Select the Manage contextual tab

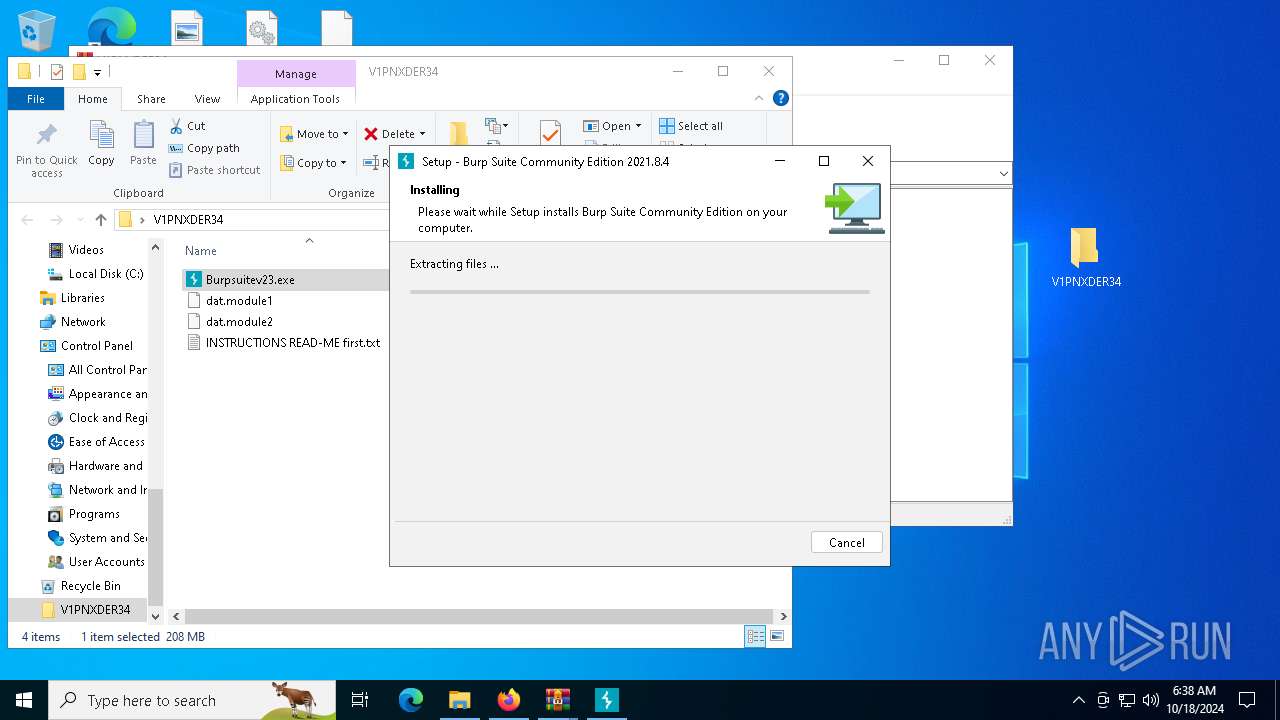(296, 73)
